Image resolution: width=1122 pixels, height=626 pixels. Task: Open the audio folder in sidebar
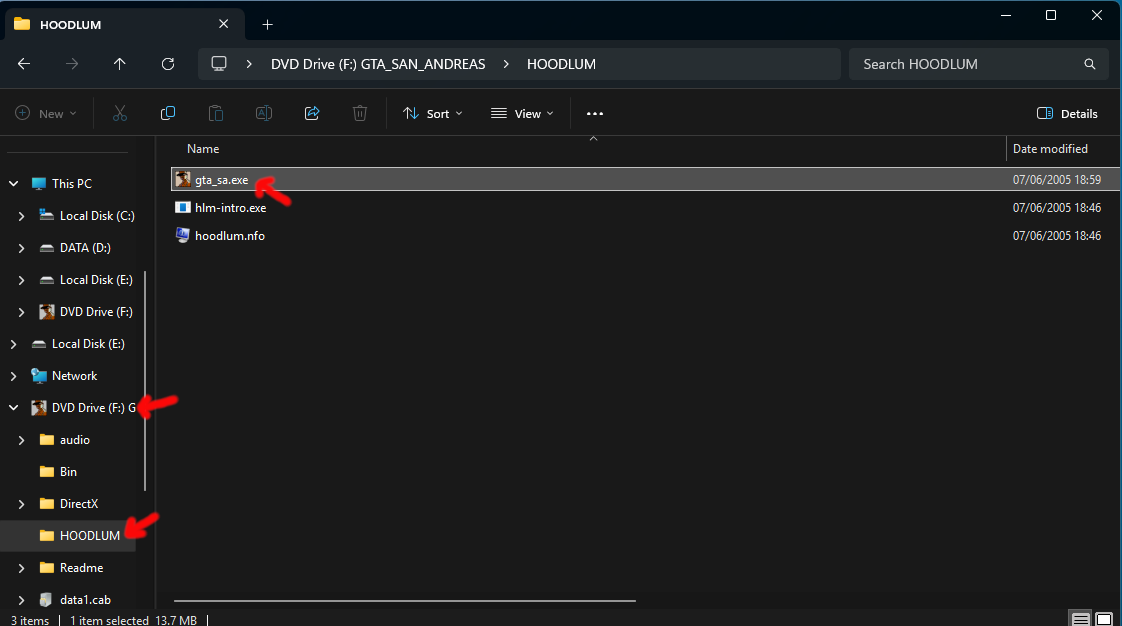point(74,440)
